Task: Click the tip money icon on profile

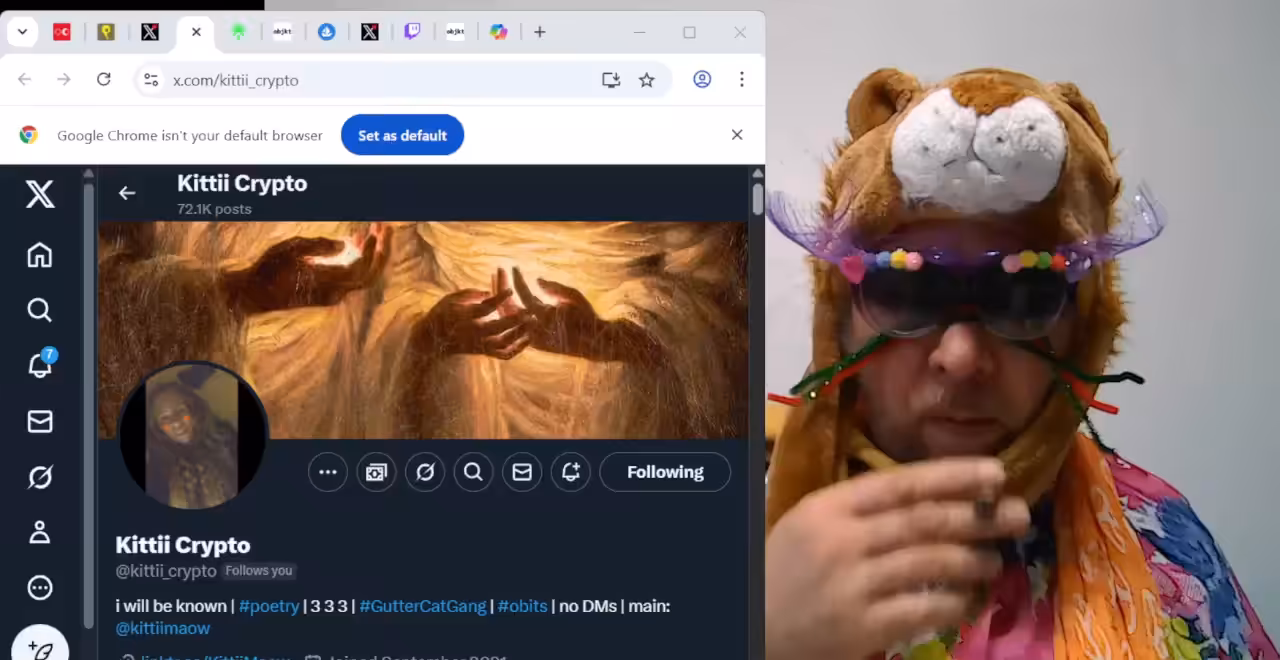Action: 376,472
